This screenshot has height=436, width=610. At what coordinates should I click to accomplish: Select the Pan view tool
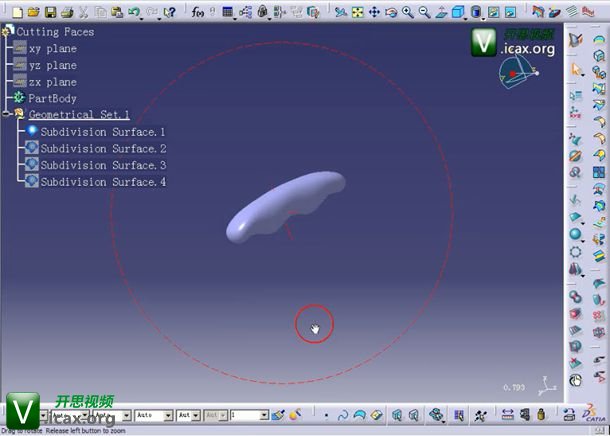tap(374, 13)
